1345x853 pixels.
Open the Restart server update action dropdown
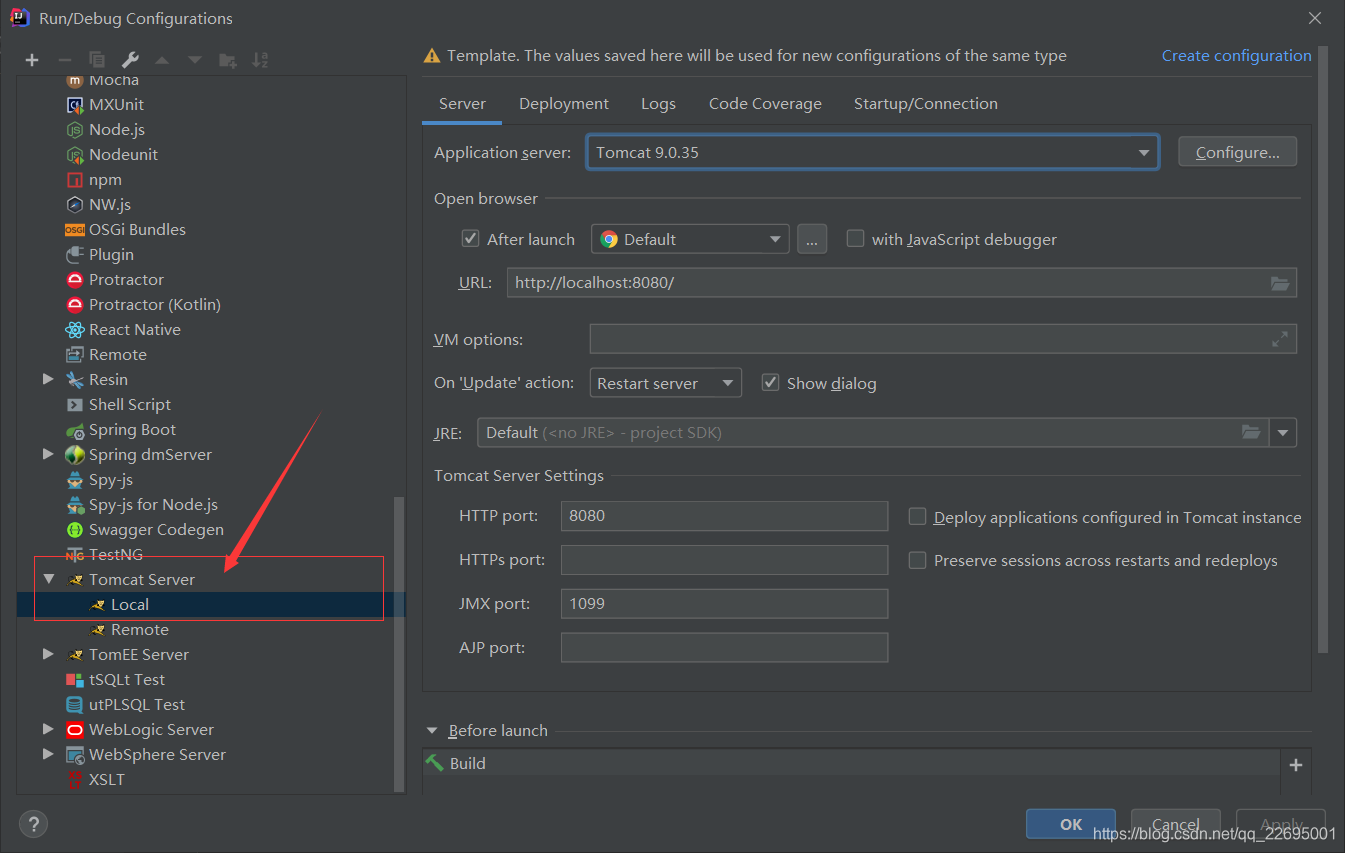tap(665, 383)
